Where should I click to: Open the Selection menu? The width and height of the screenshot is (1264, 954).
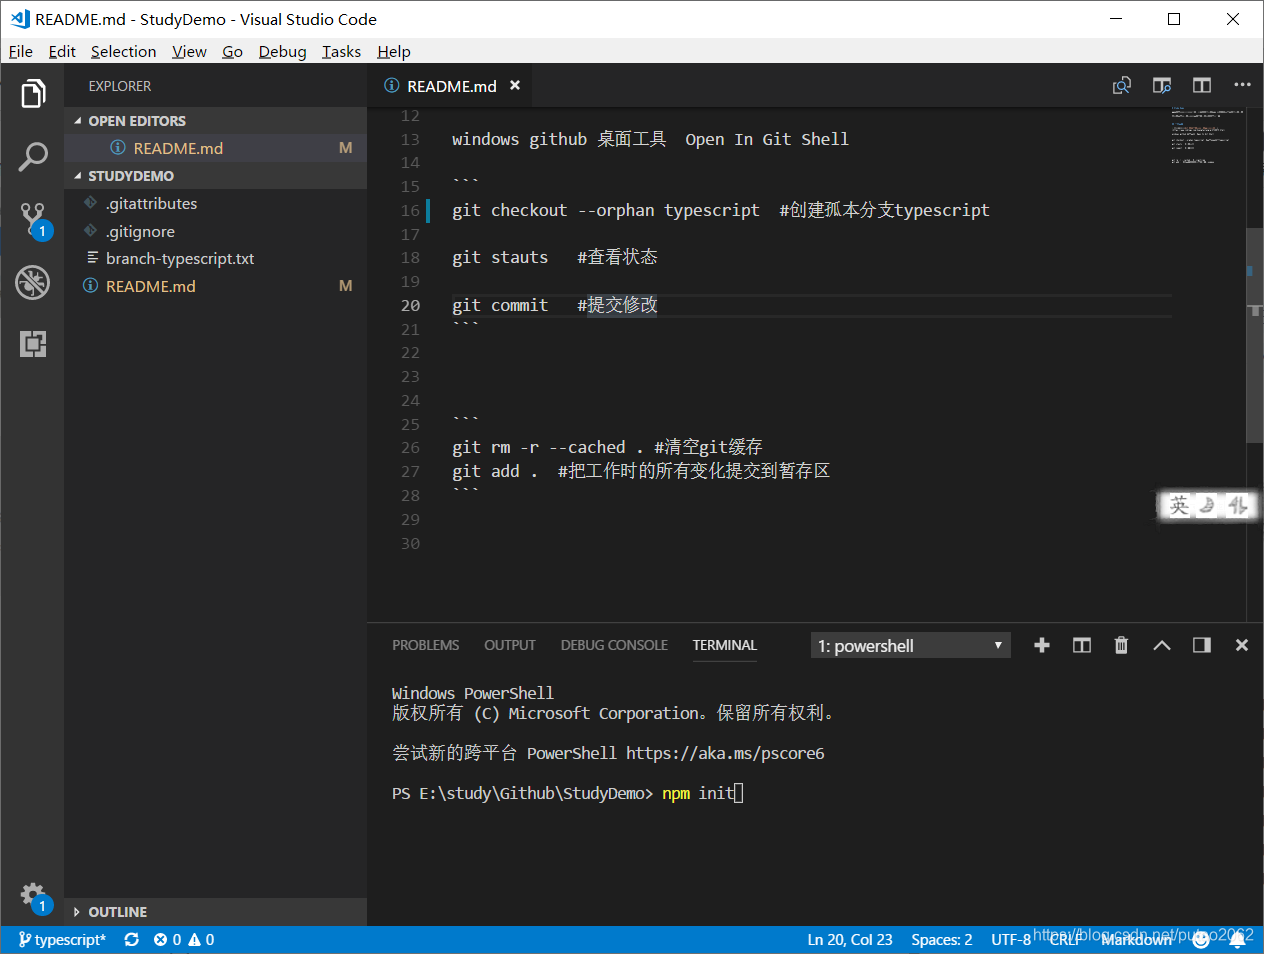(124, 51)
